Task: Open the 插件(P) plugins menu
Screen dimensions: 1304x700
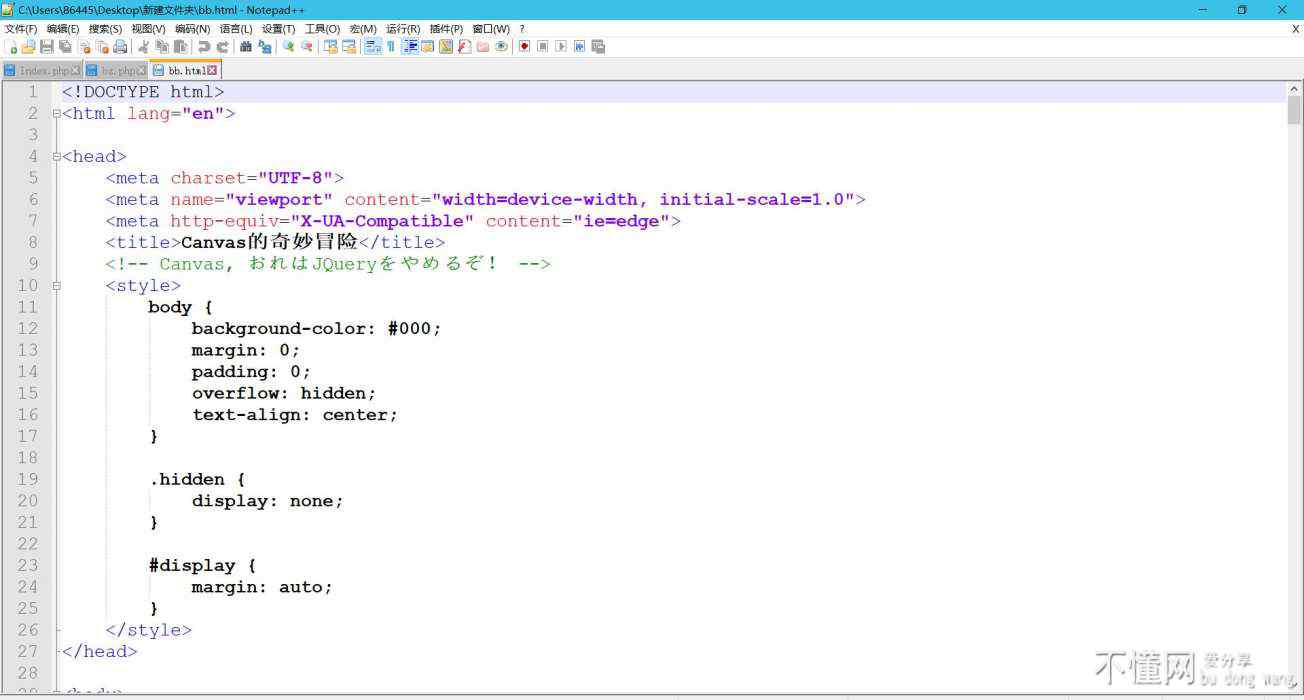Action: click(446, 29)
